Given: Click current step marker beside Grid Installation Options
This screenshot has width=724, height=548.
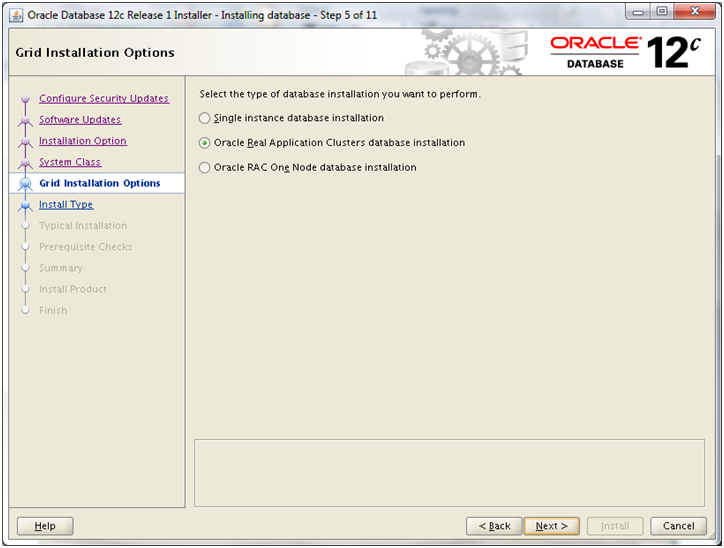Looking at the screenshot, I should point(25,184).
